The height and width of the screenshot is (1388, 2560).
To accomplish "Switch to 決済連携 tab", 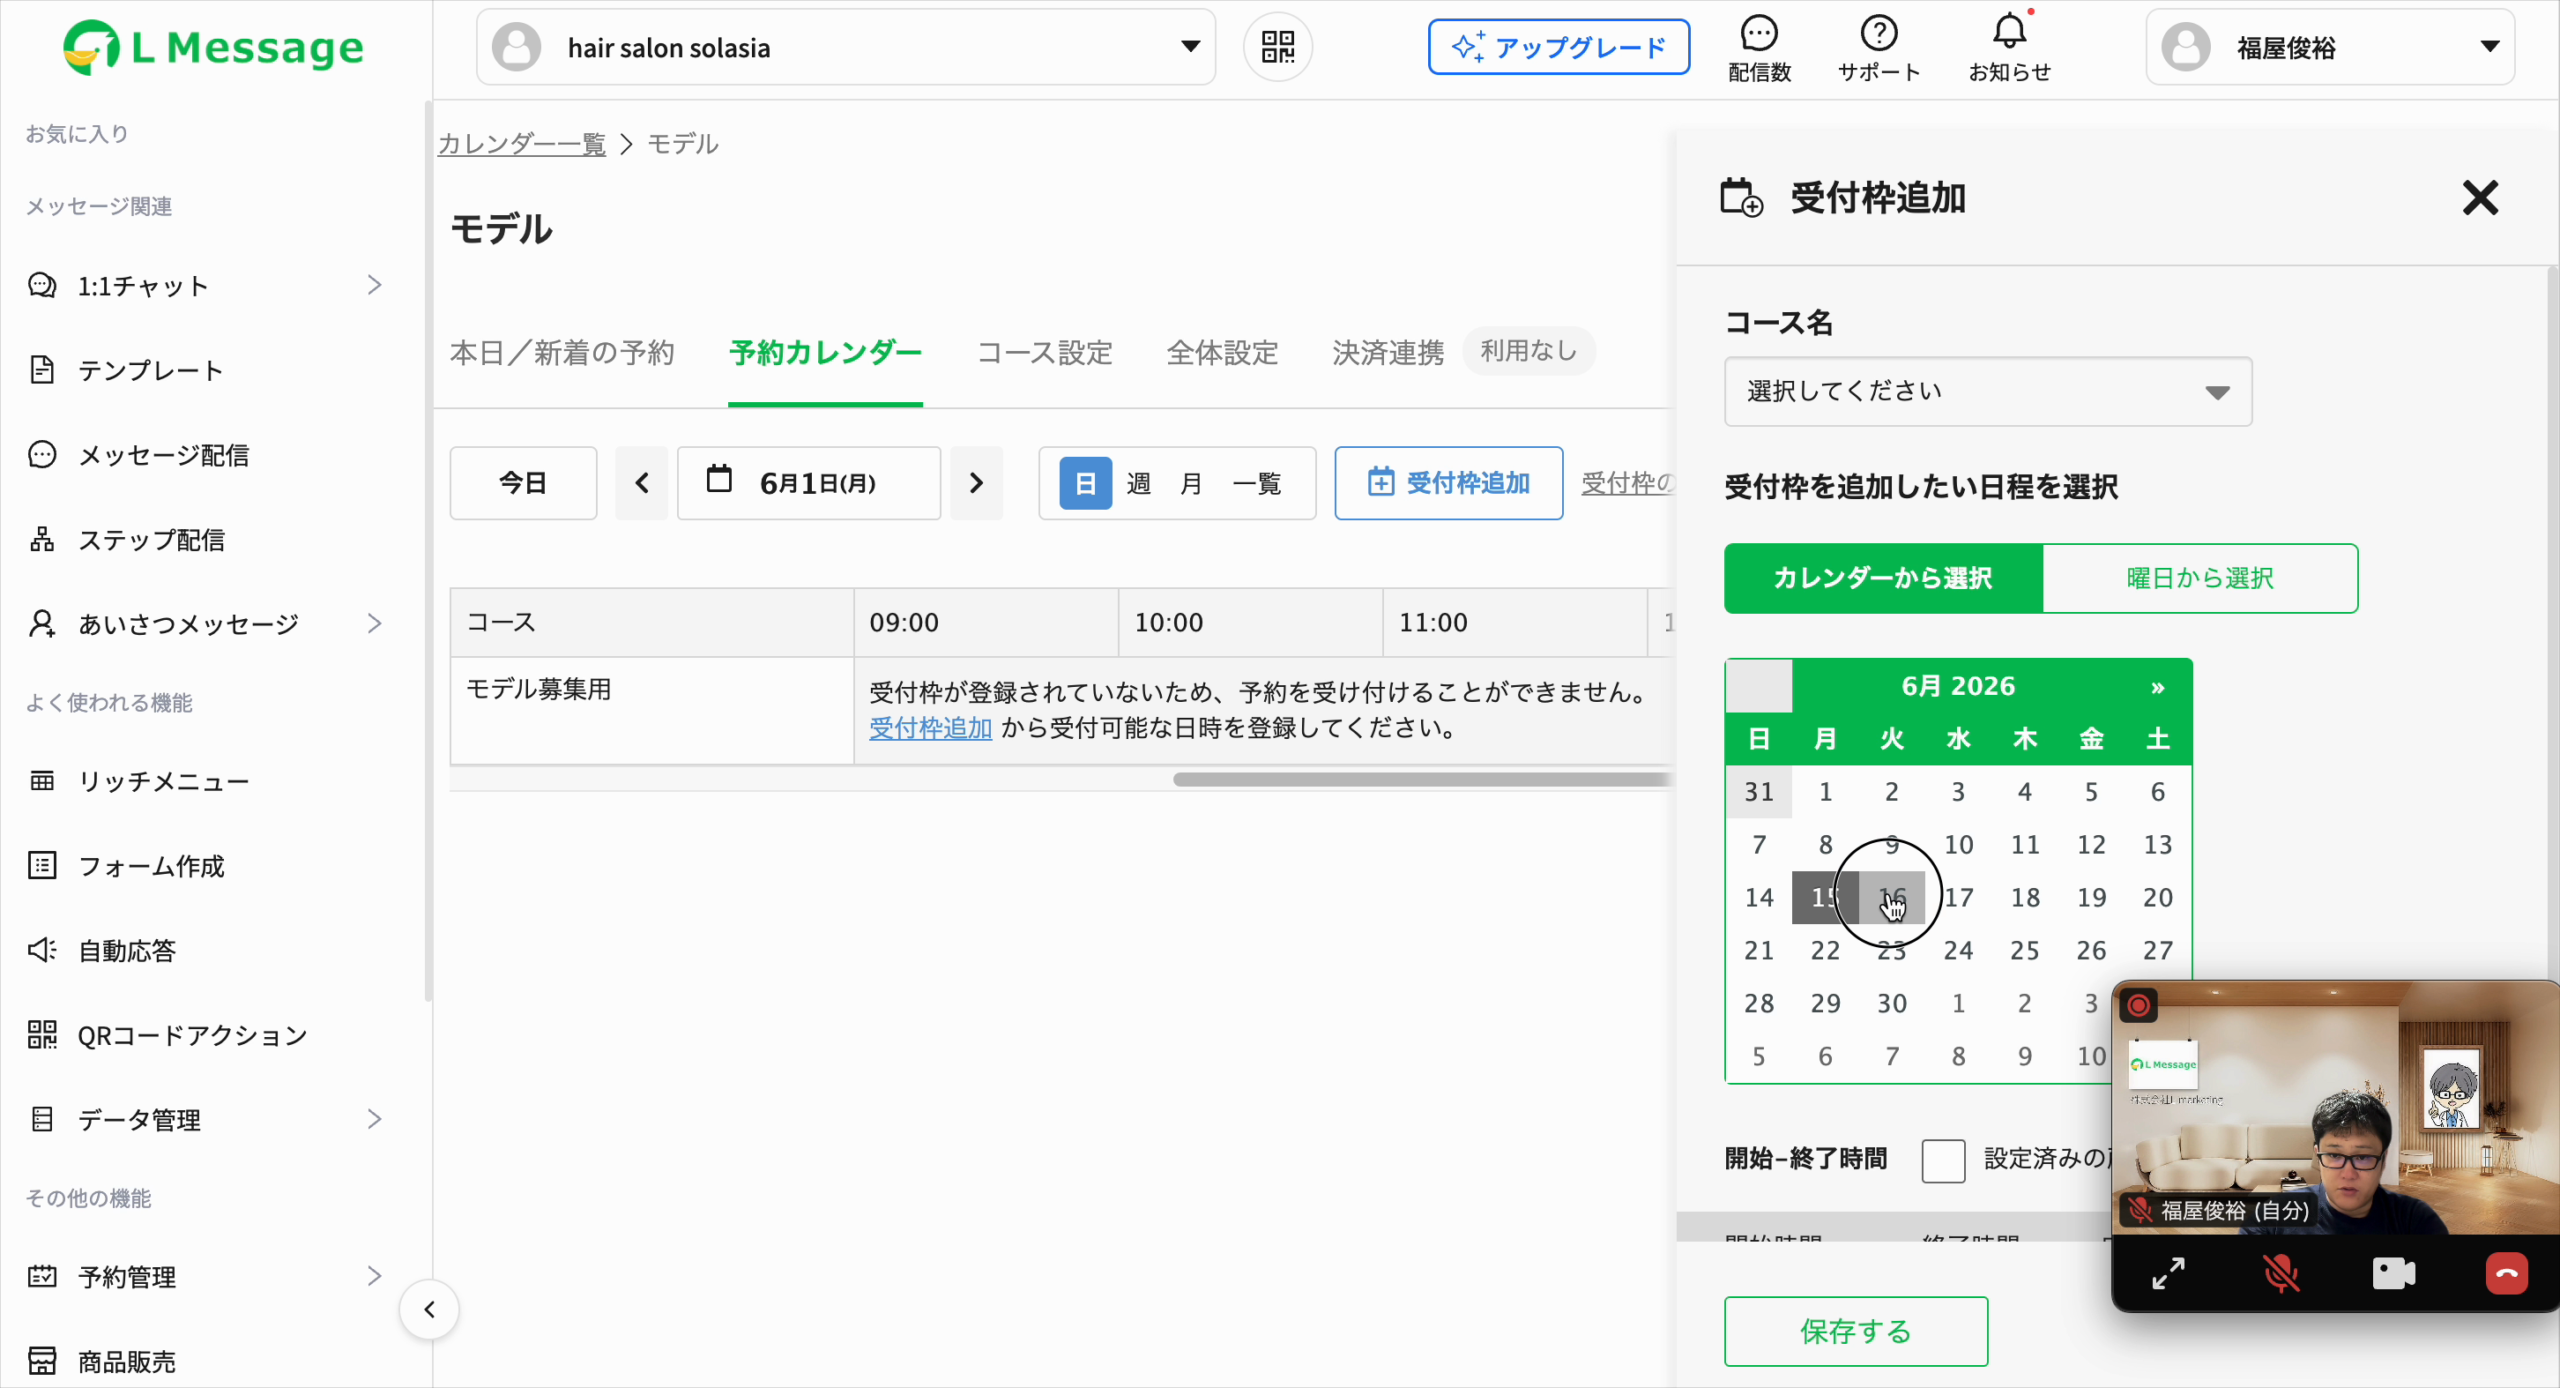I will click(1388, 352).
